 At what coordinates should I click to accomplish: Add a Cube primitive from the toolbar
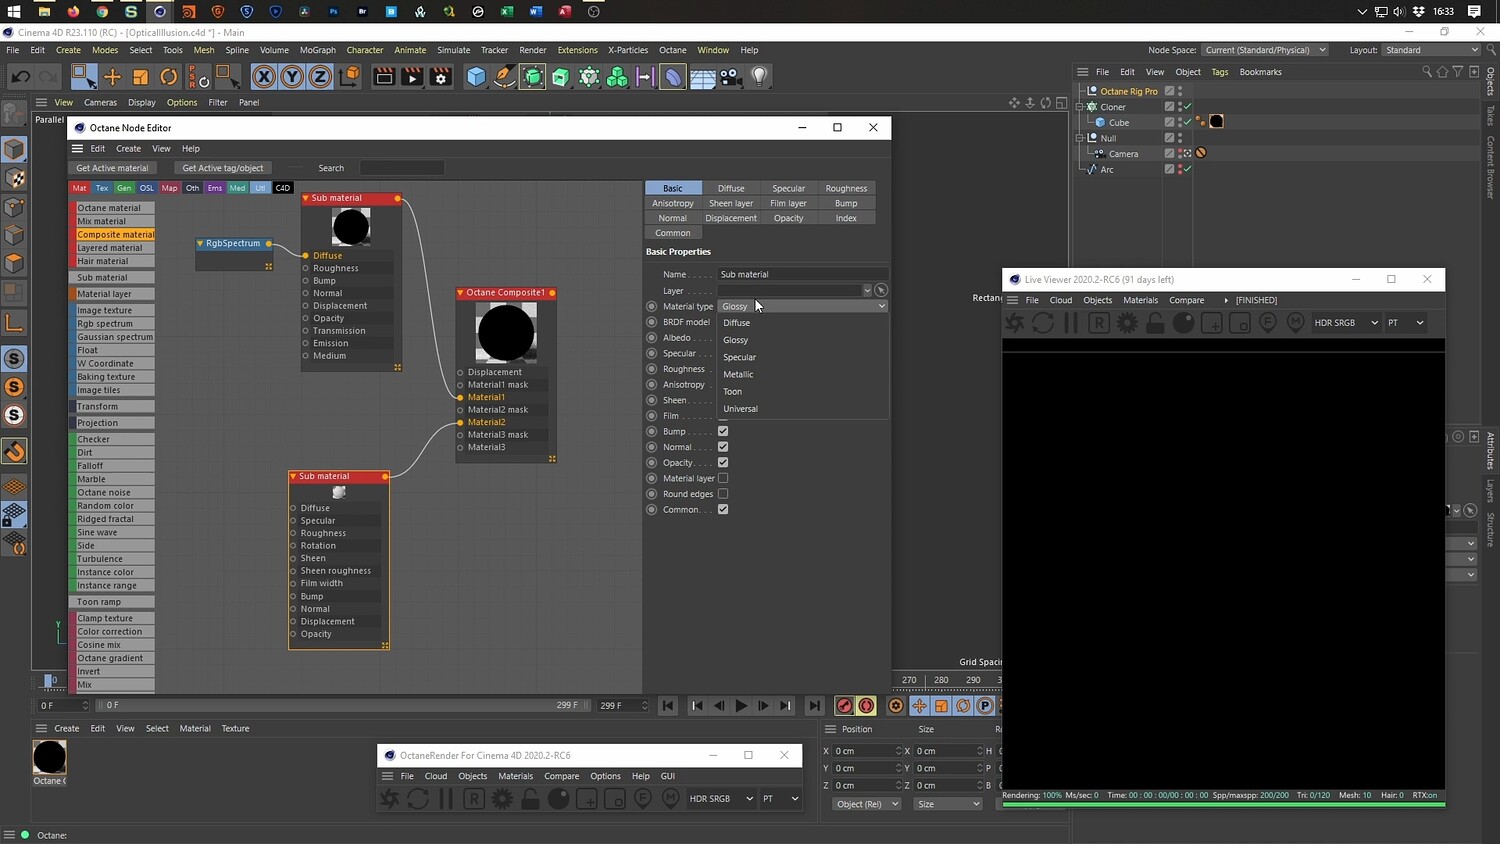point(476,77)
